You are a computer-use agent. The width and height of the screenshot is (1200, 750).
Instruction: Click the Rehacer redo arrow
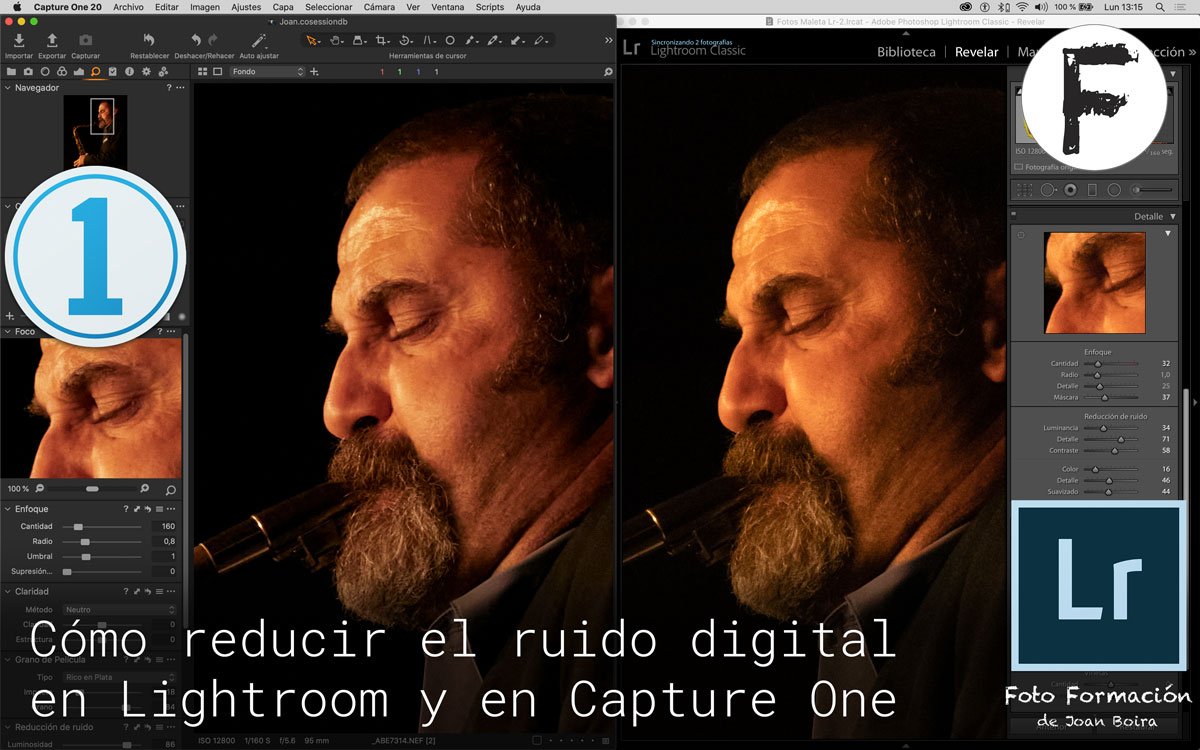pos(212,40)
